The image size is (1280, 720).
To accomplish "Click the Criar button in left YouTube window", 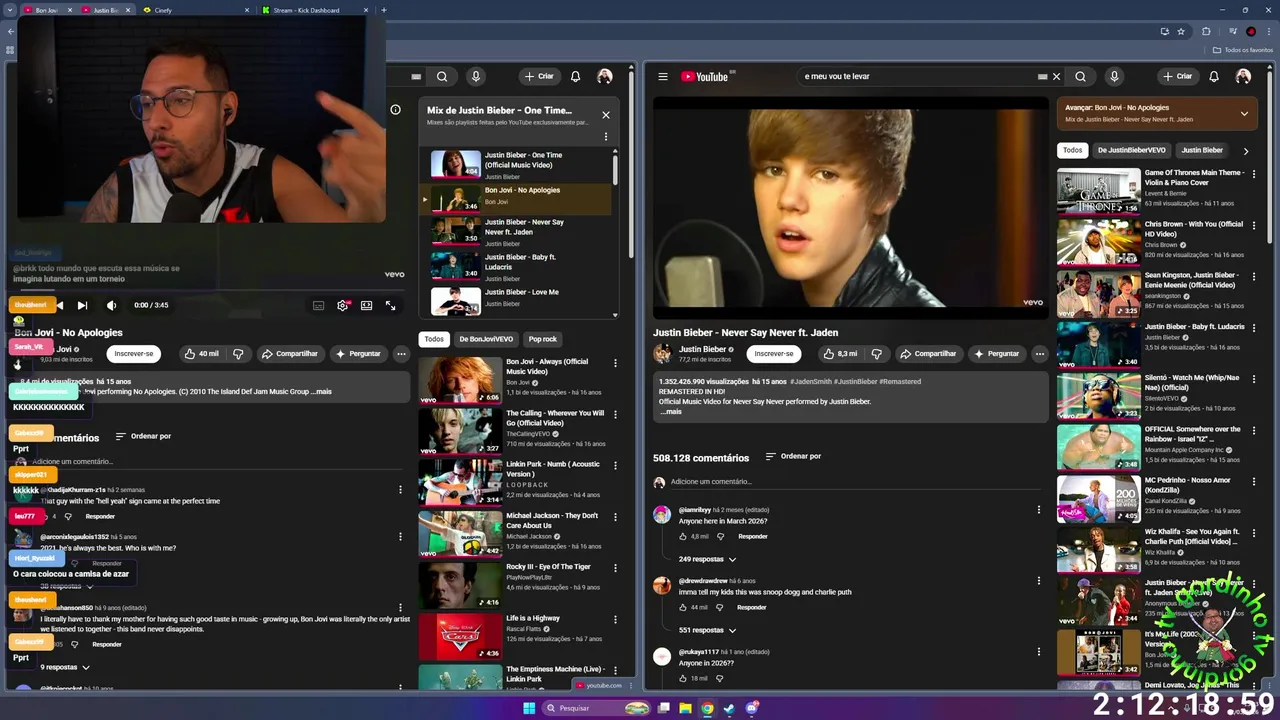I will (539, 77).
